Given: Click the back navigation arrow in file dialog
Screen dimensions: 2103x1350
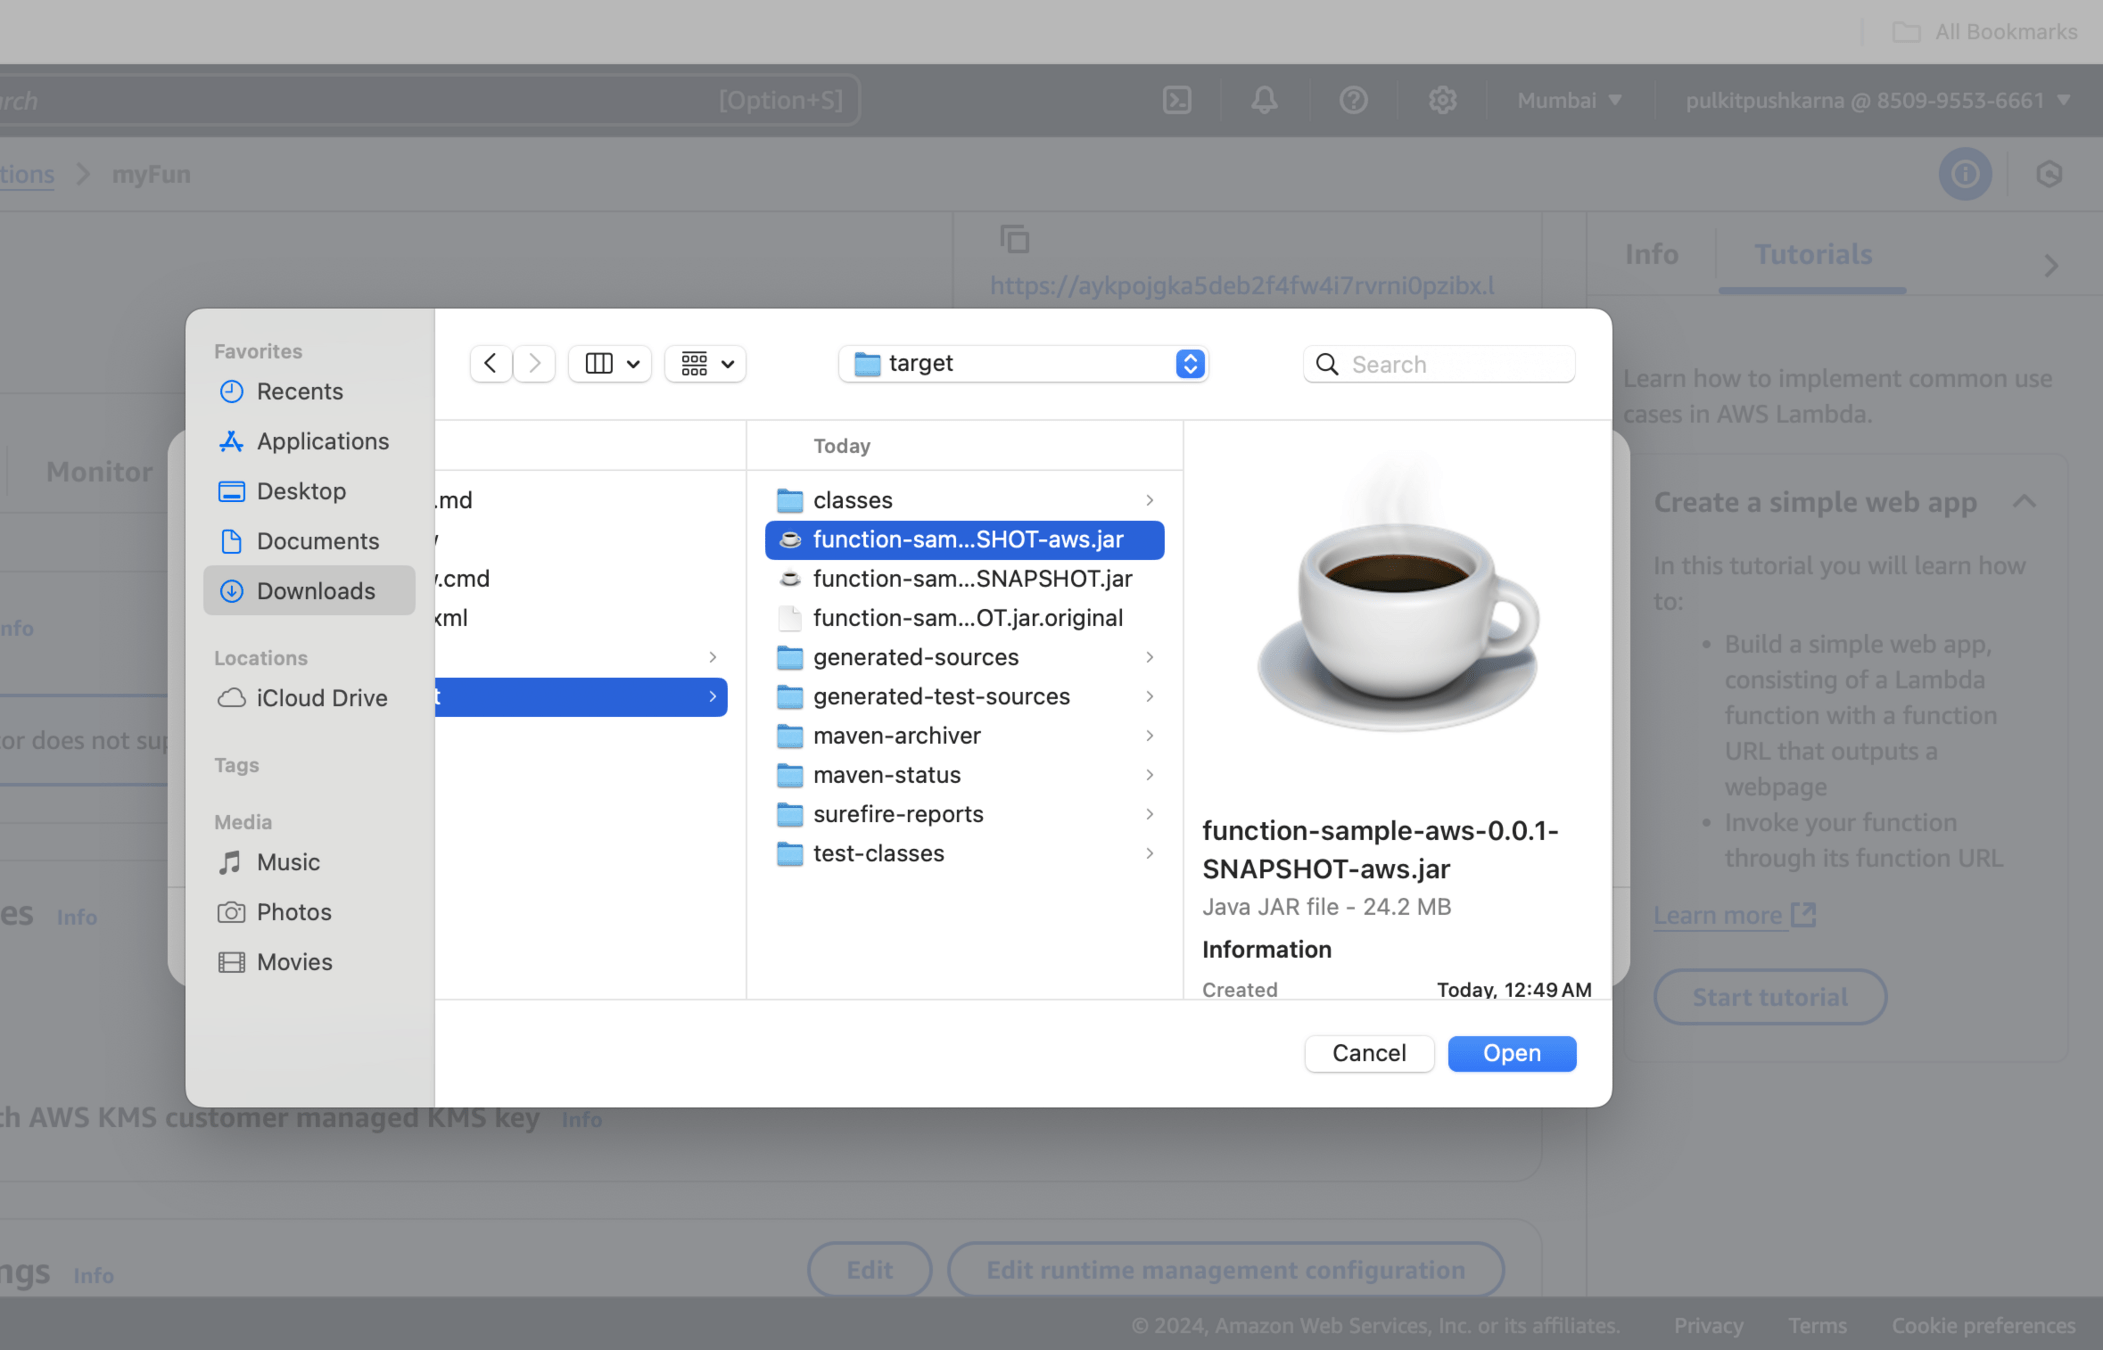Looking at the screenshot, I should (490, 363).
